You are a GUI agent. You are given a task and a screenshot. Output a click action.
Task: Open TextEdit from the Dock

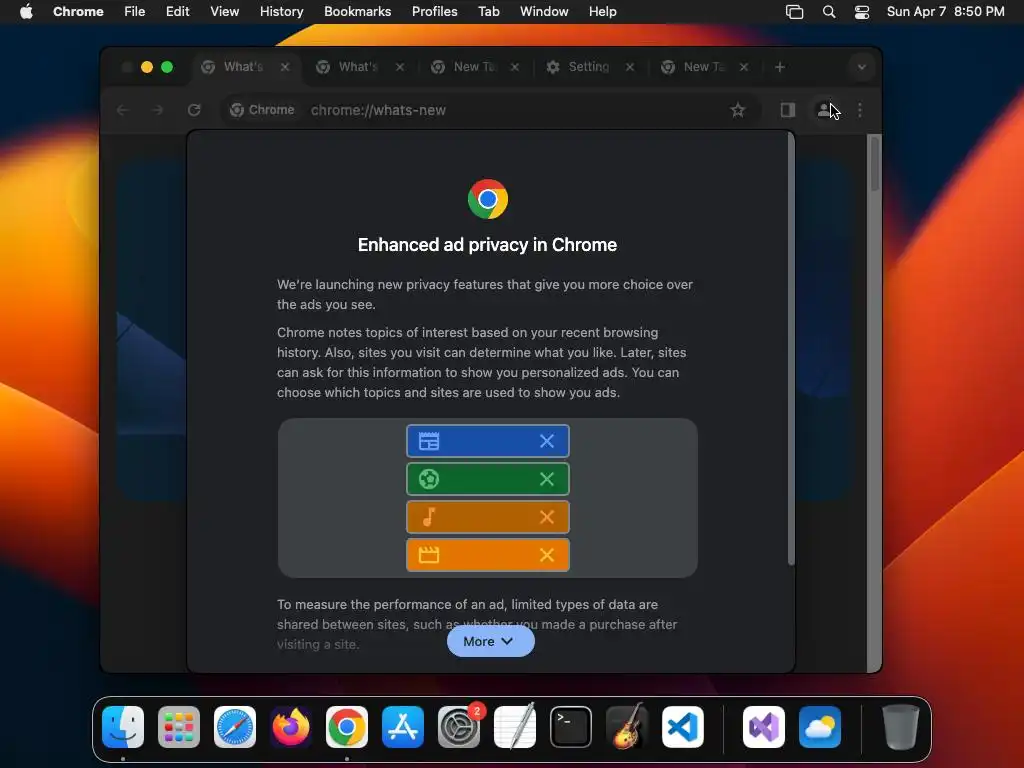pos(515,726)
